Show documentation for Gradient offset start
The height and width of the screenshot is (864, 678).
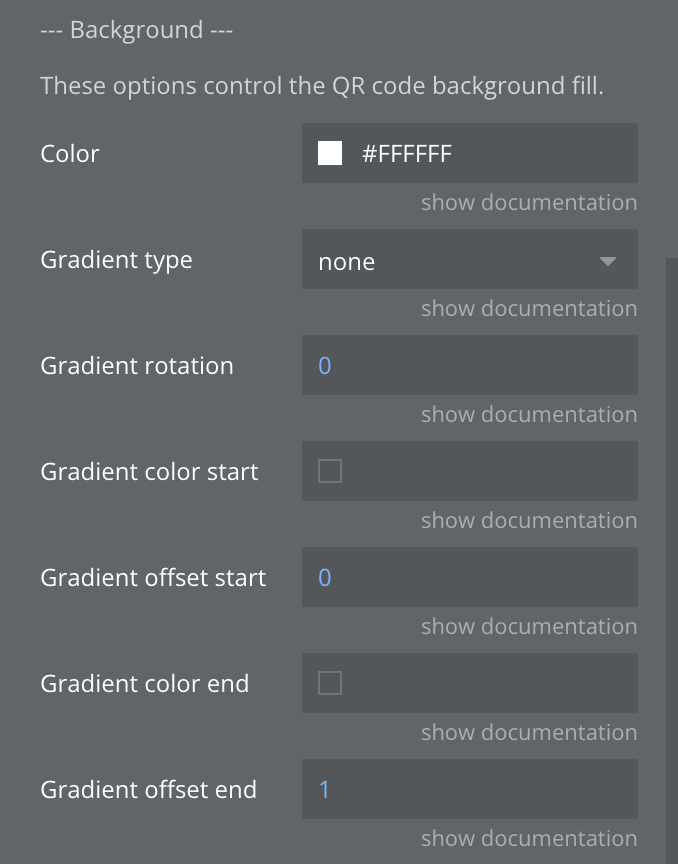[528, 626]
